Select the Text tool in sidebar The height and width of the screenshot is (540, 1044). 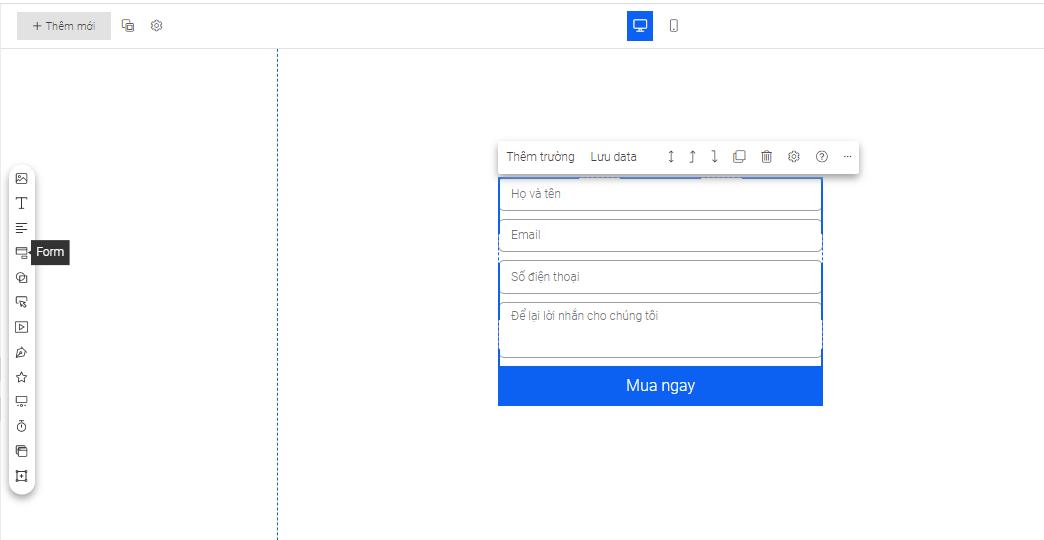coord(21,203)
